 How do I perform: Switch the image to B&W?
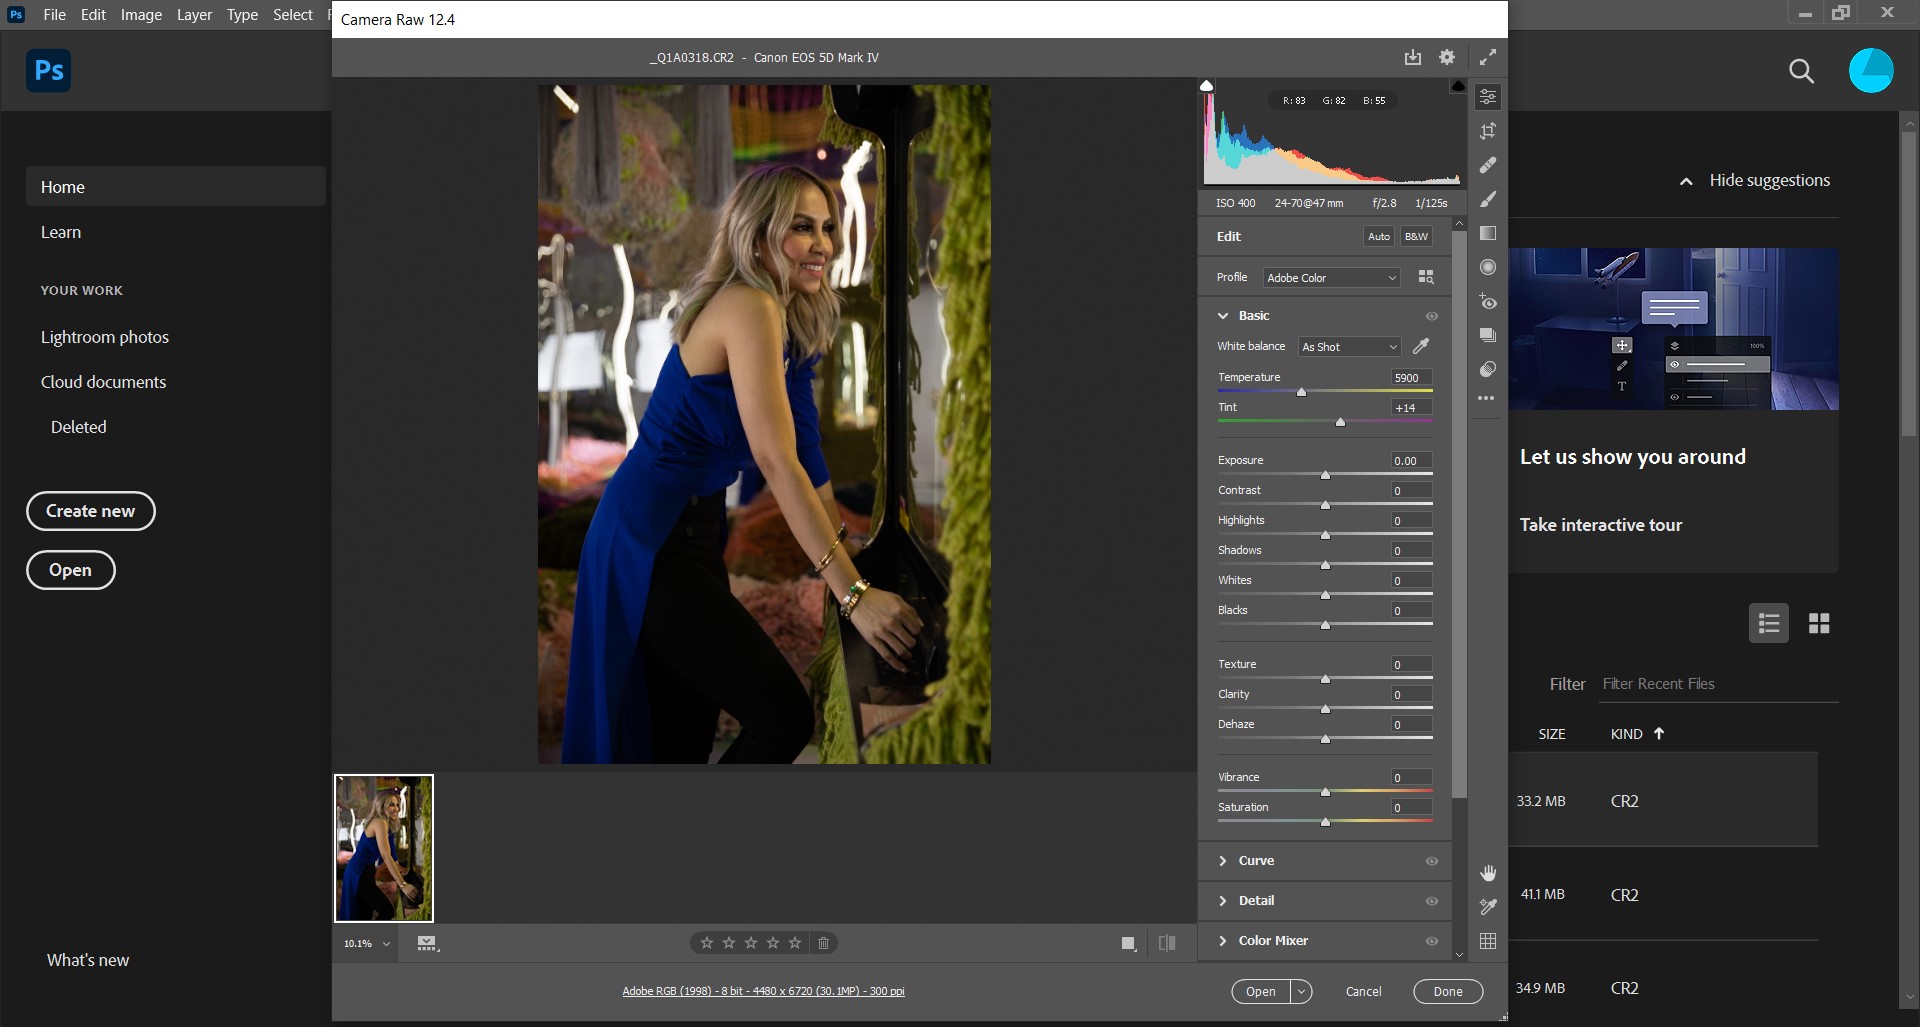(1416, 236)
